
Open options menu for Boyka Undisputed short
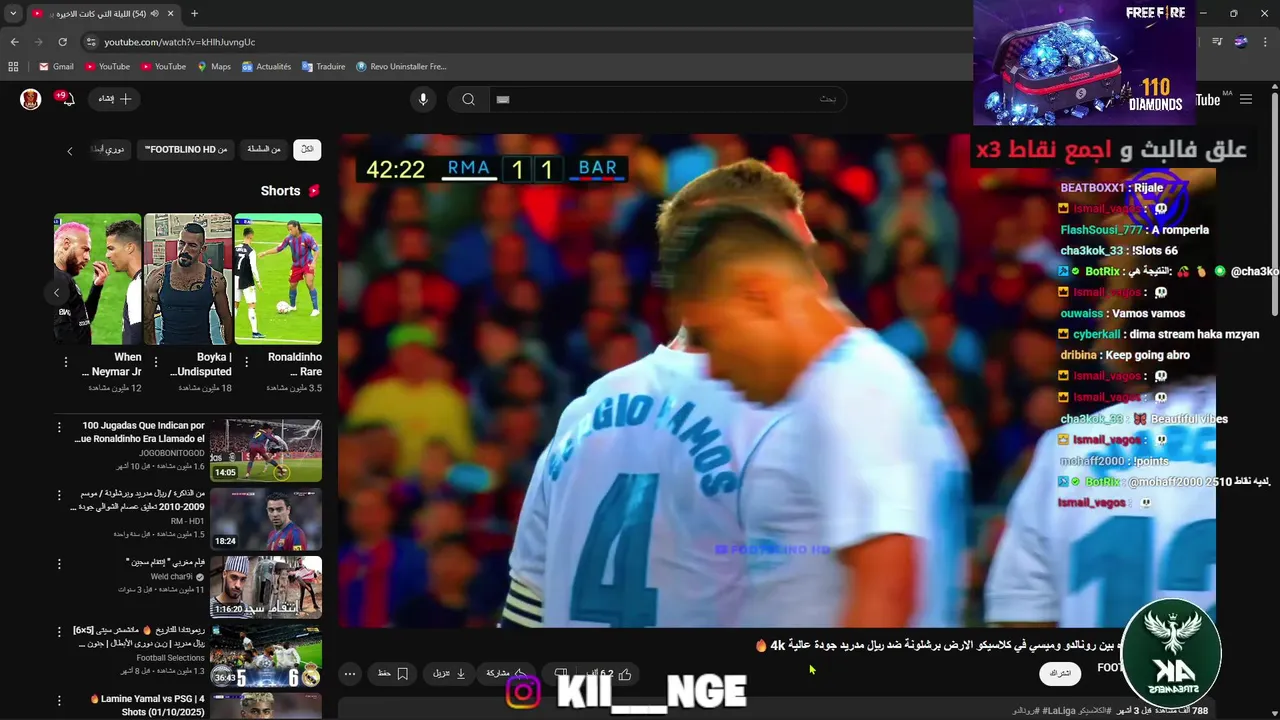coord(156,362)
